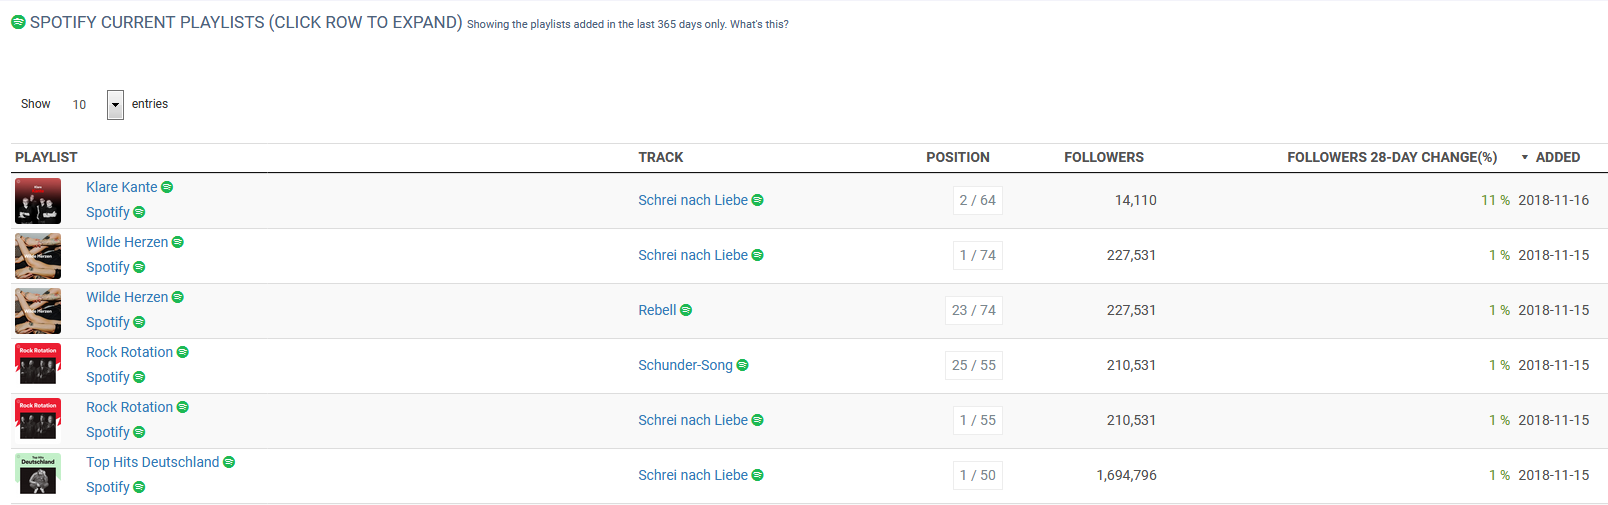Open the Schunder-Song track link
The width and height of the screenshot is (1608, 505).
pyautogui.click(x=685, y=365)
